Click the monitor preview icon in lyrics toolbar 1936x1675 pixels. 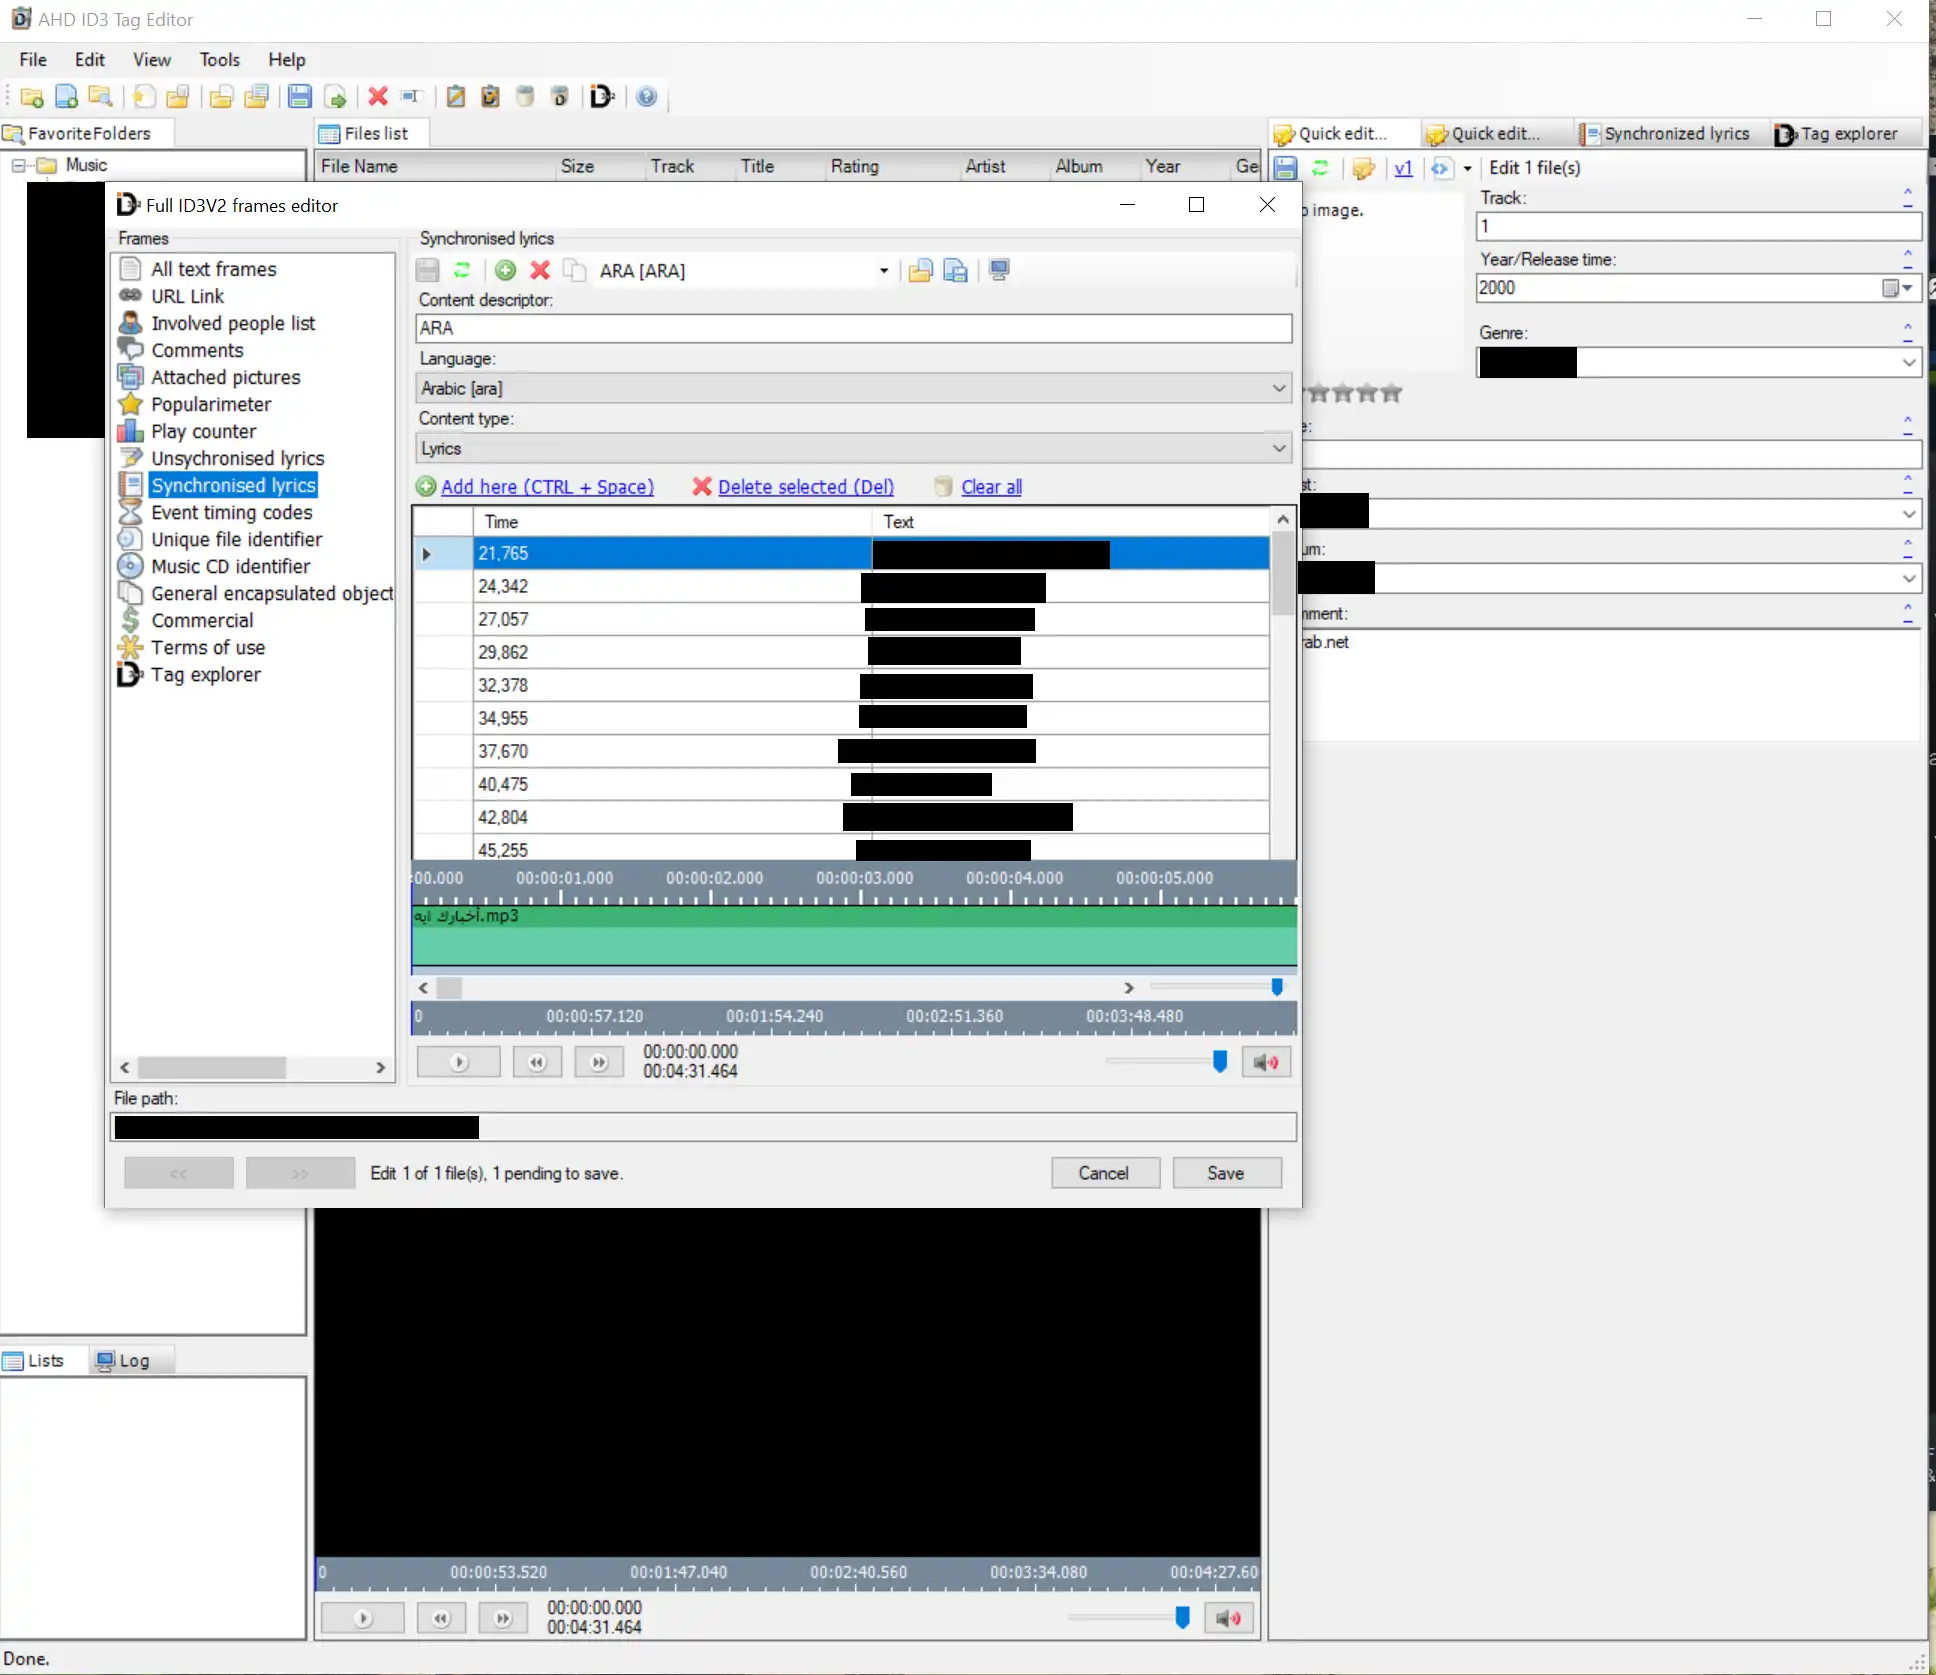pyautogui.click(x=998, y=270)
